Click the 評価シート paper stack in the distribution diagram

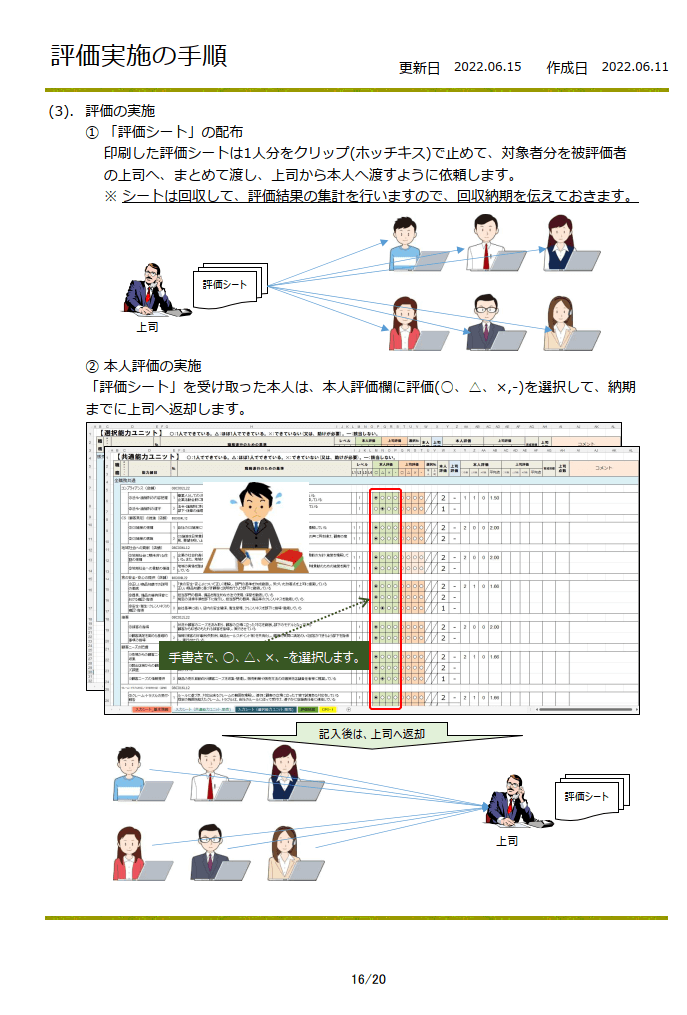[x=230, y=285]
